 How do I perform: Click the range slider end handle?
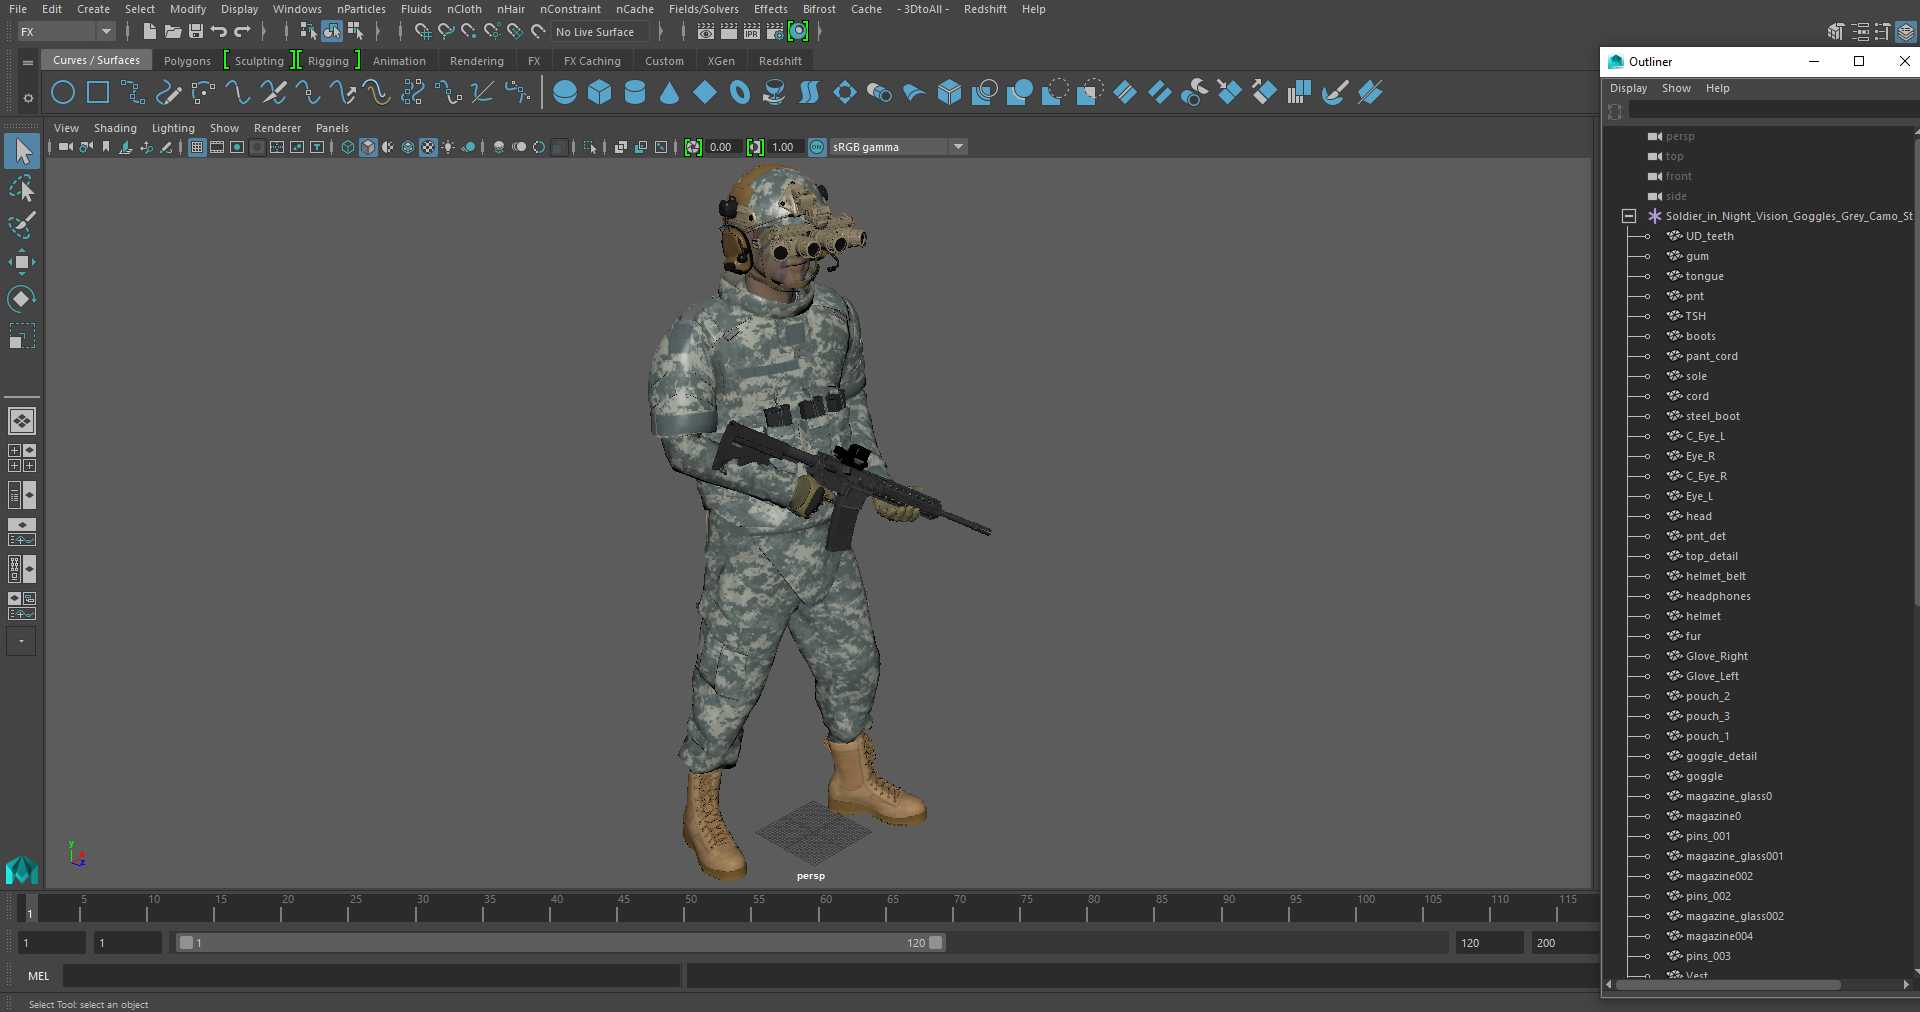tap(936, 943)
